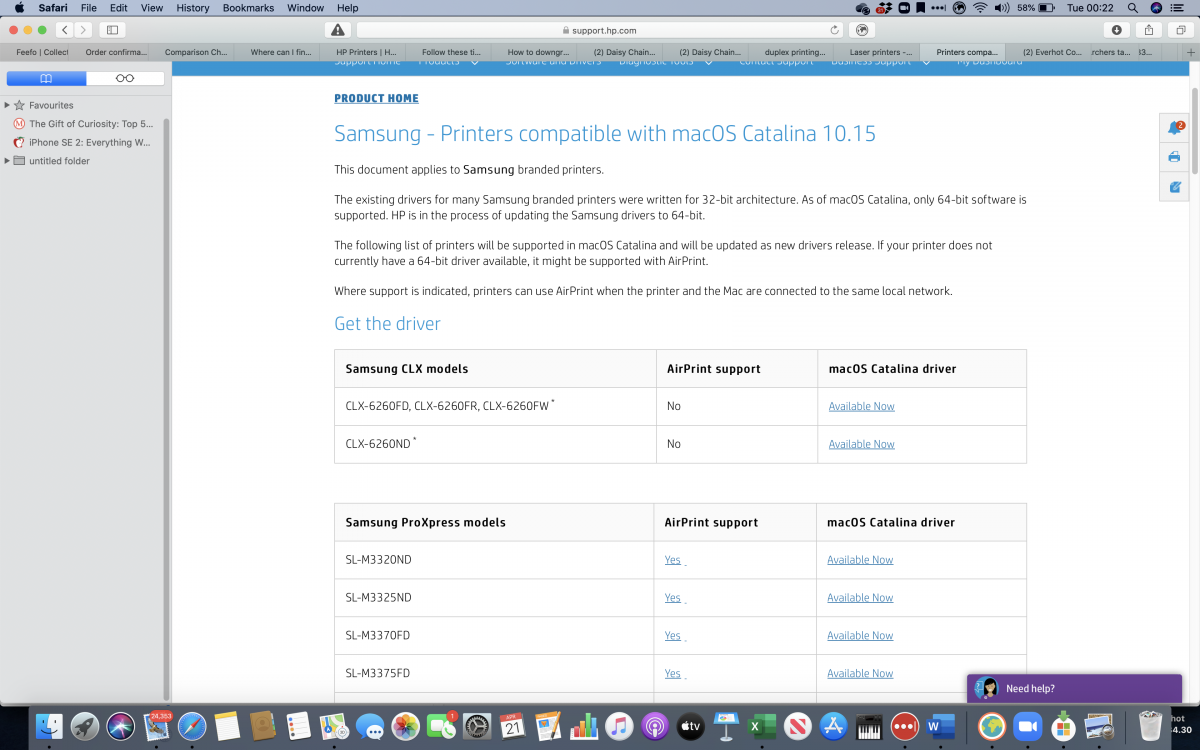This screenshot has width=1200, height=750.
Task: Expand the untitled folder triangle
Action: (7, 161)
